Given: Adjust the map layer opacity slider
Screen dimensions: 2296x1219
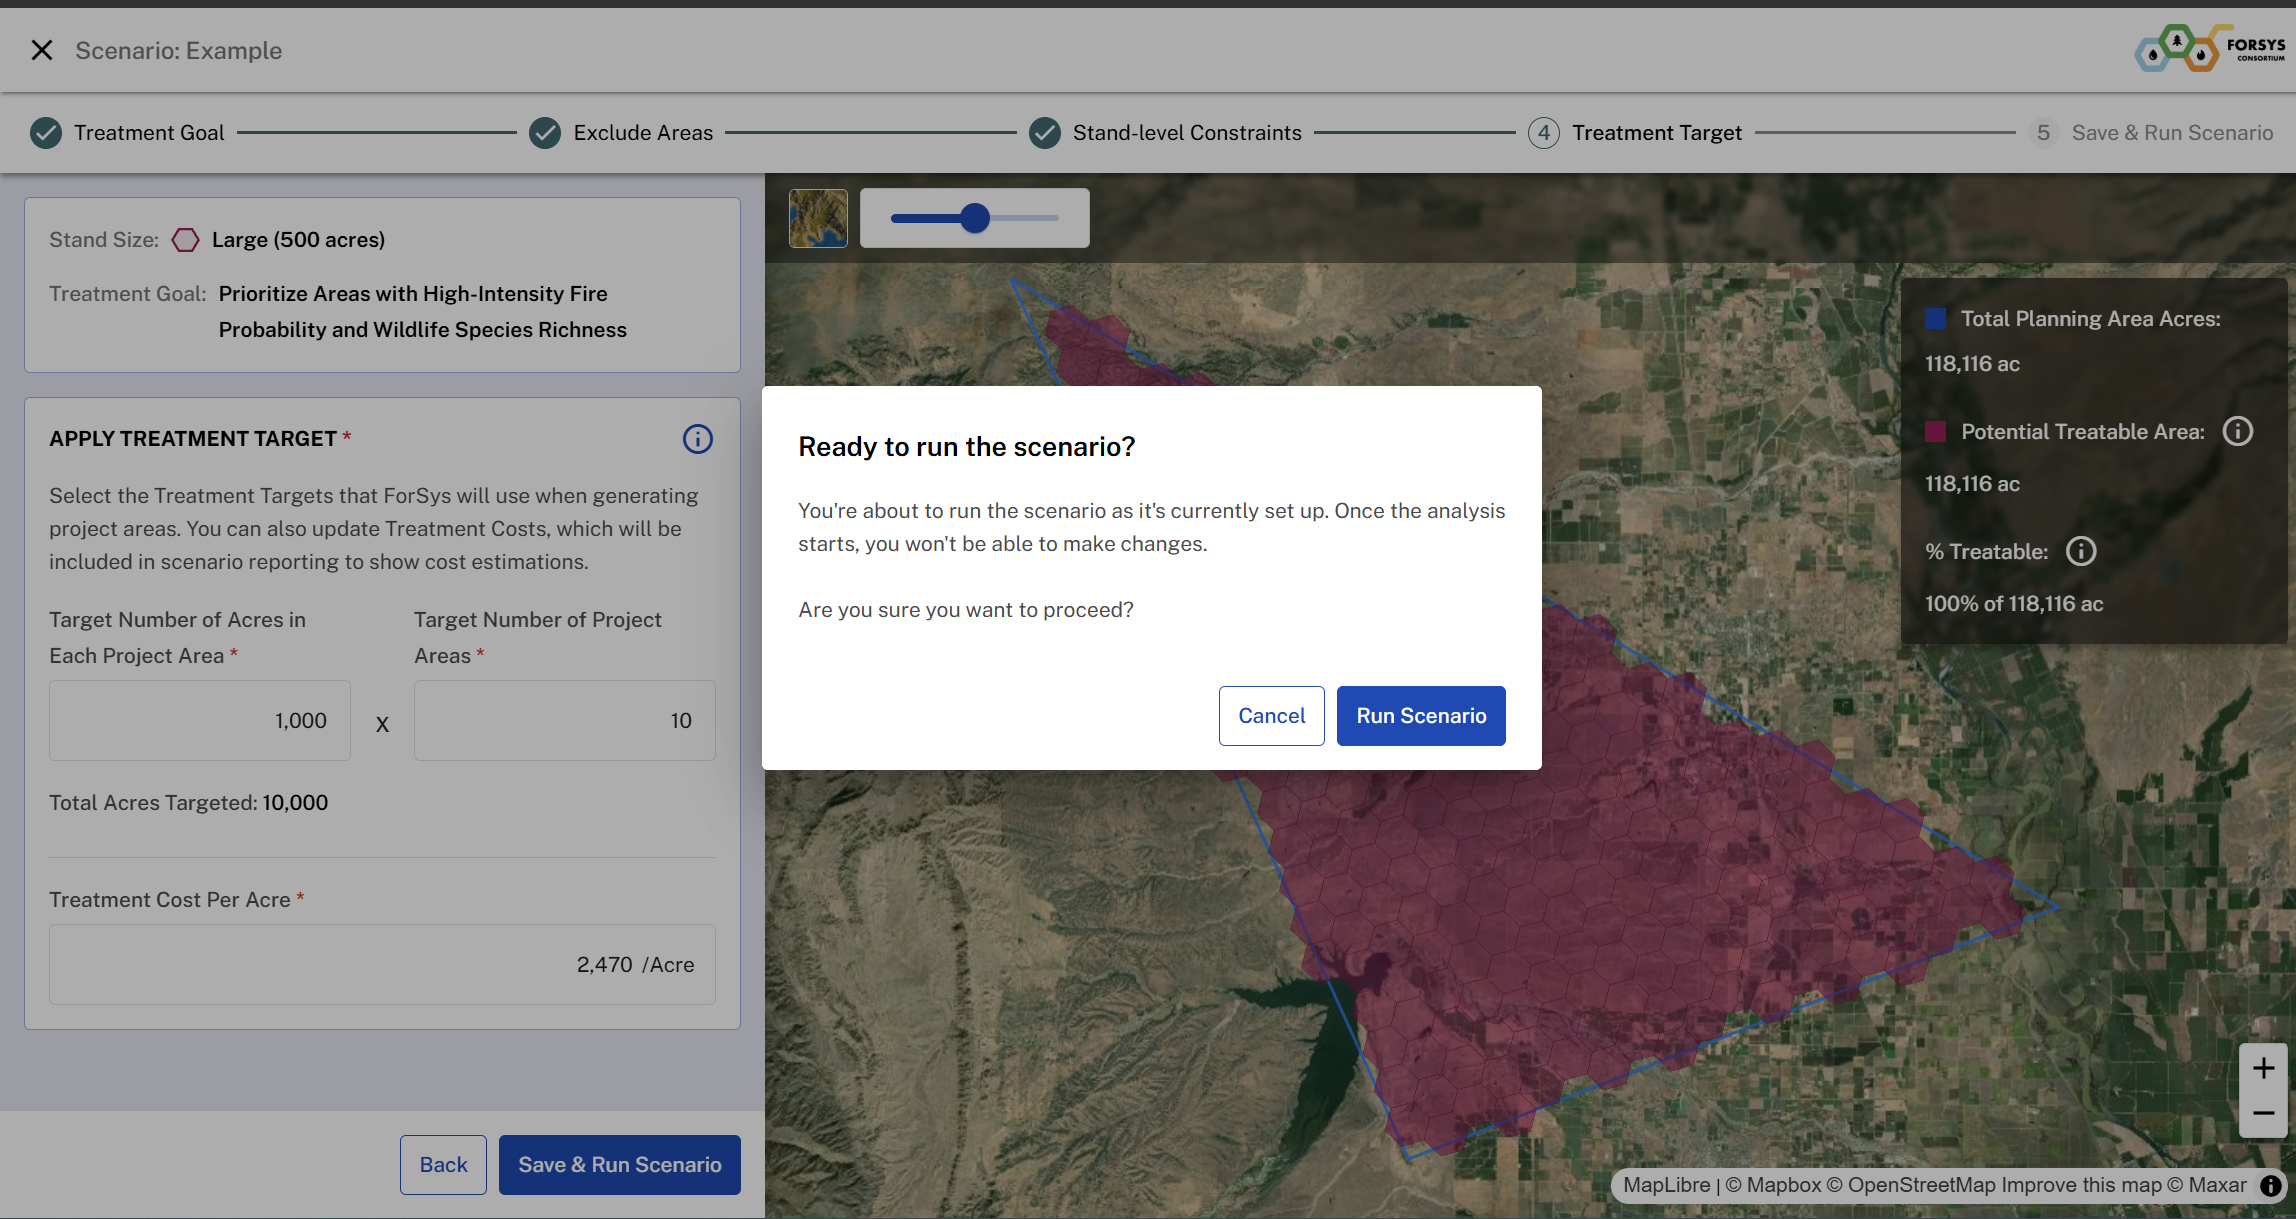Looking at the screenshot, I should point(975,218).
